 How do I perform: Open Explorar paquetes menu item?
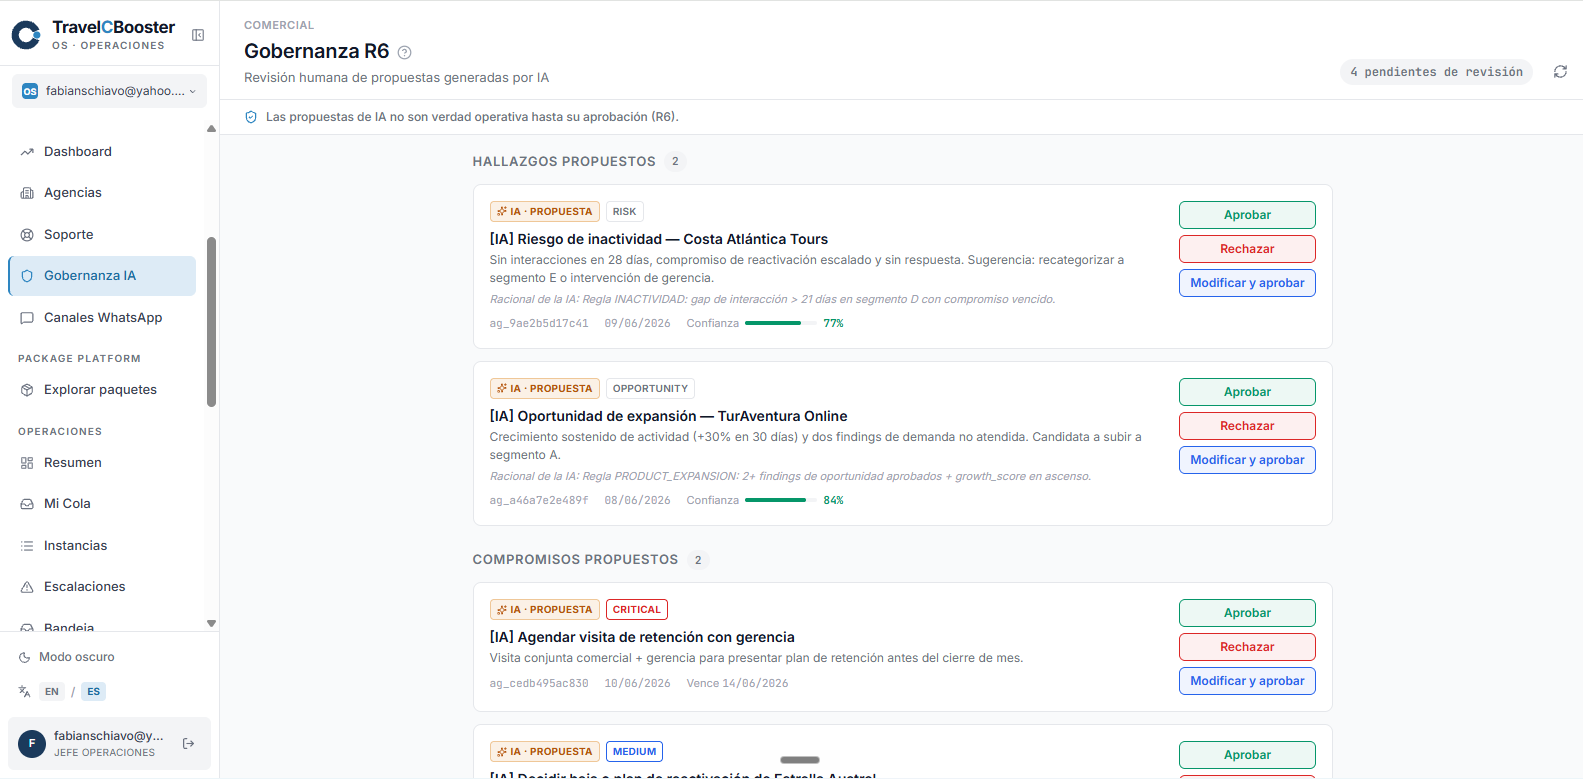pyautogui.click(x=102, y=390)
